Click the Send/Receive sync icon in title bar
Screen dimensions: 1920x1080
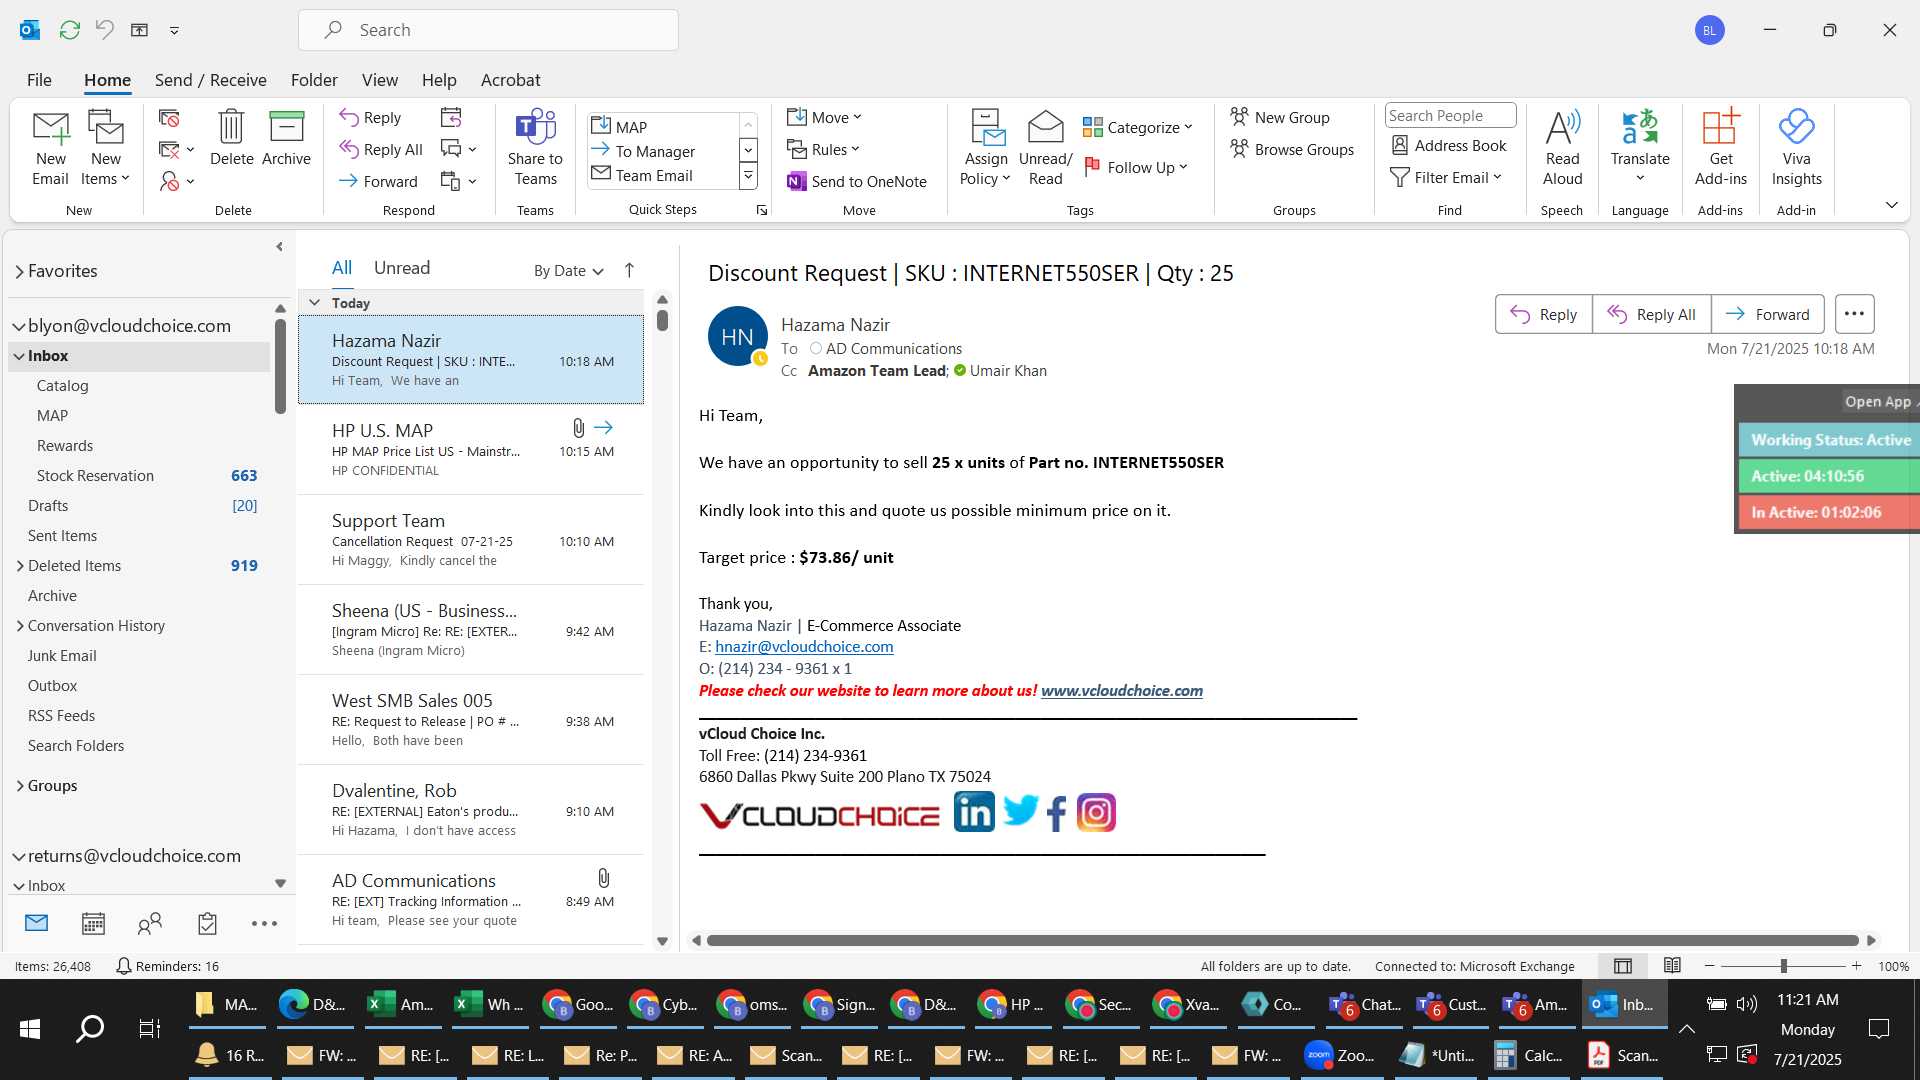click(69, 30)
